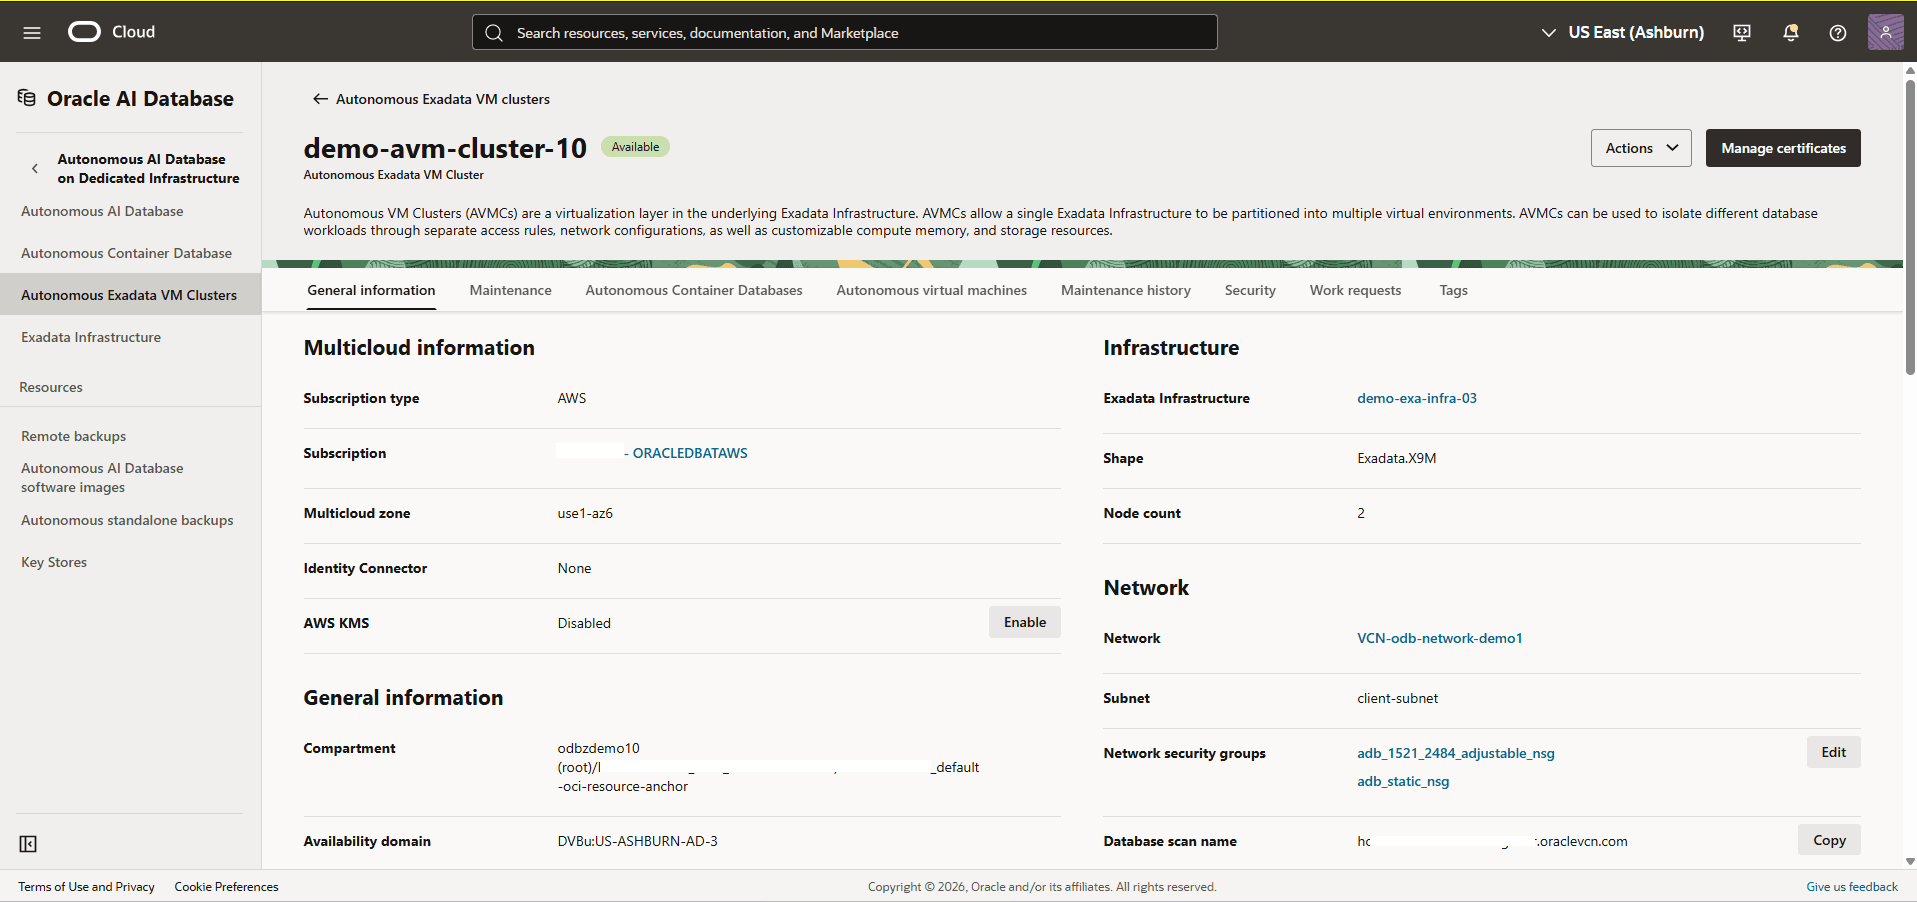The height and width of the screenshot is (902, 1917).
Task: Open the demo-exa-infra-03 link
Action: click(1416, 398)
